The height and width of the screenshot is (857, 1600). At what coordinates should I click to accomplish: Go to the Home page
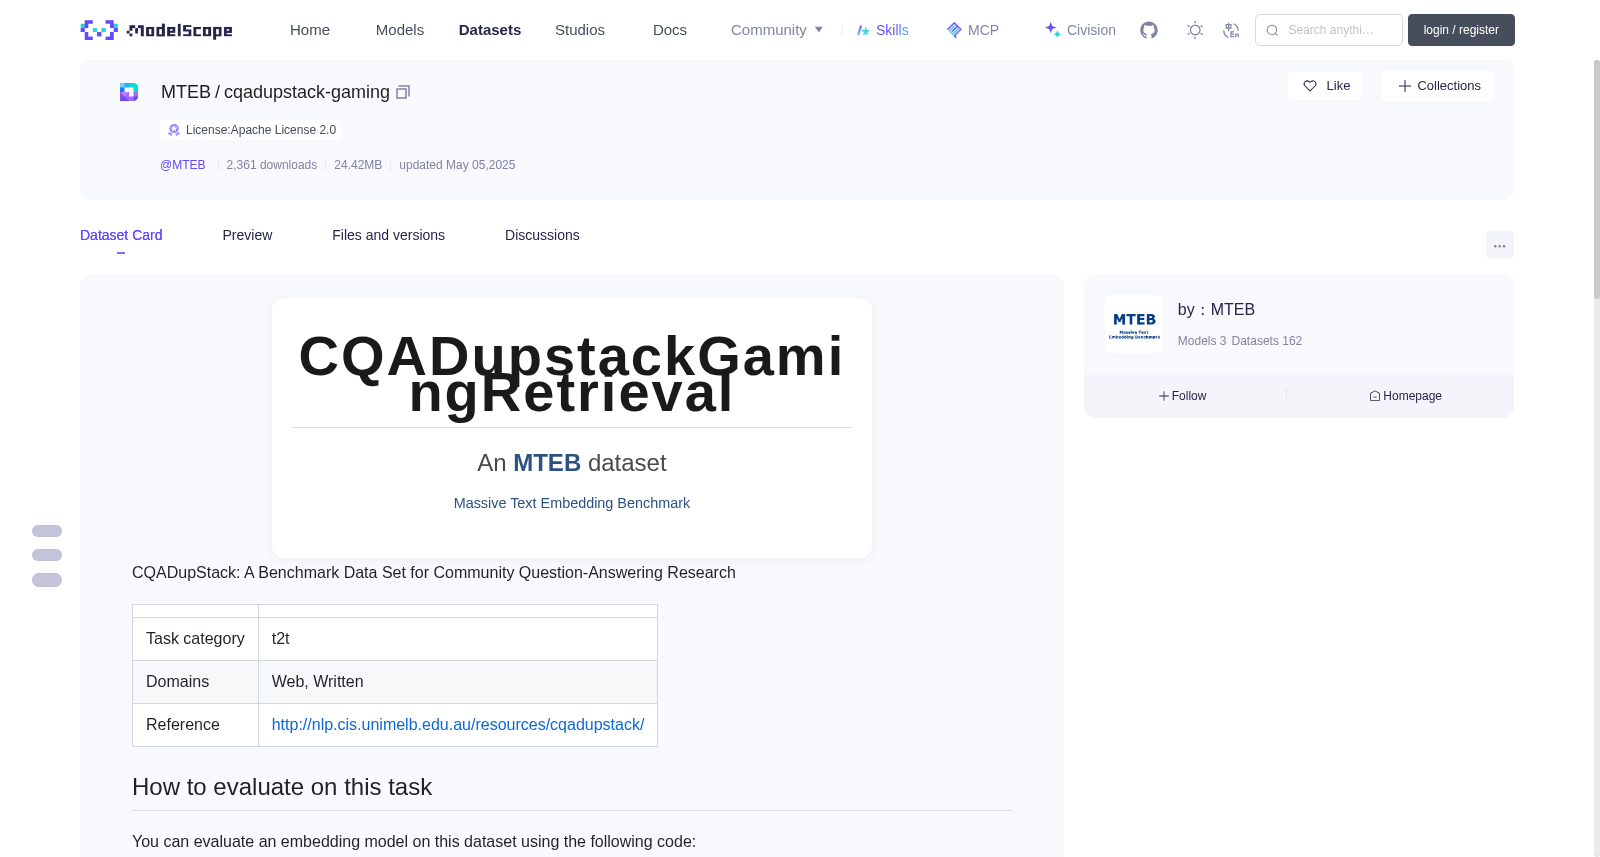[310, 30]
